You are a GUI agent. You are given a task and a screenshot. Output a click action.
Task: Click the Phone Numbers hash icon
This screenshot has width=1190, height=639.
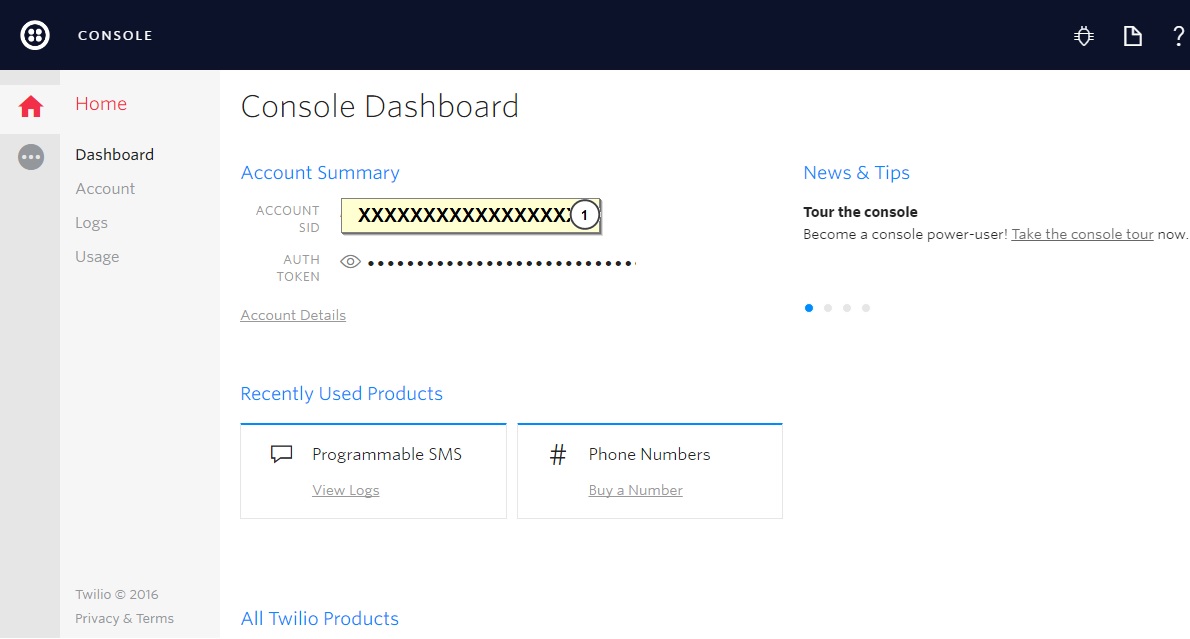558,455
